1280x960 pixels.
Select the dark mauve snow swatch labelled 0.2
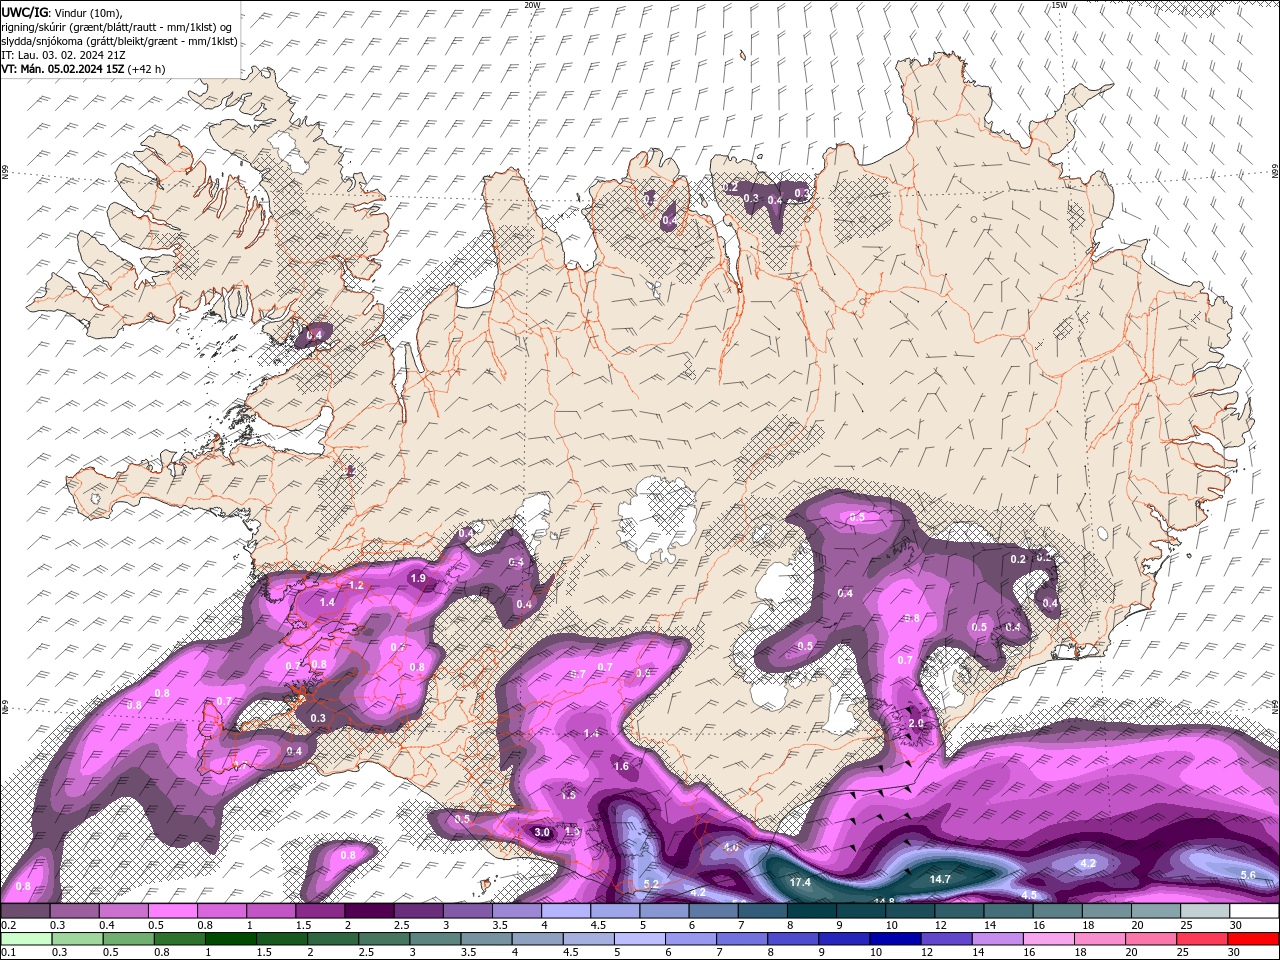pyautogui.click(x=25, y=911)
